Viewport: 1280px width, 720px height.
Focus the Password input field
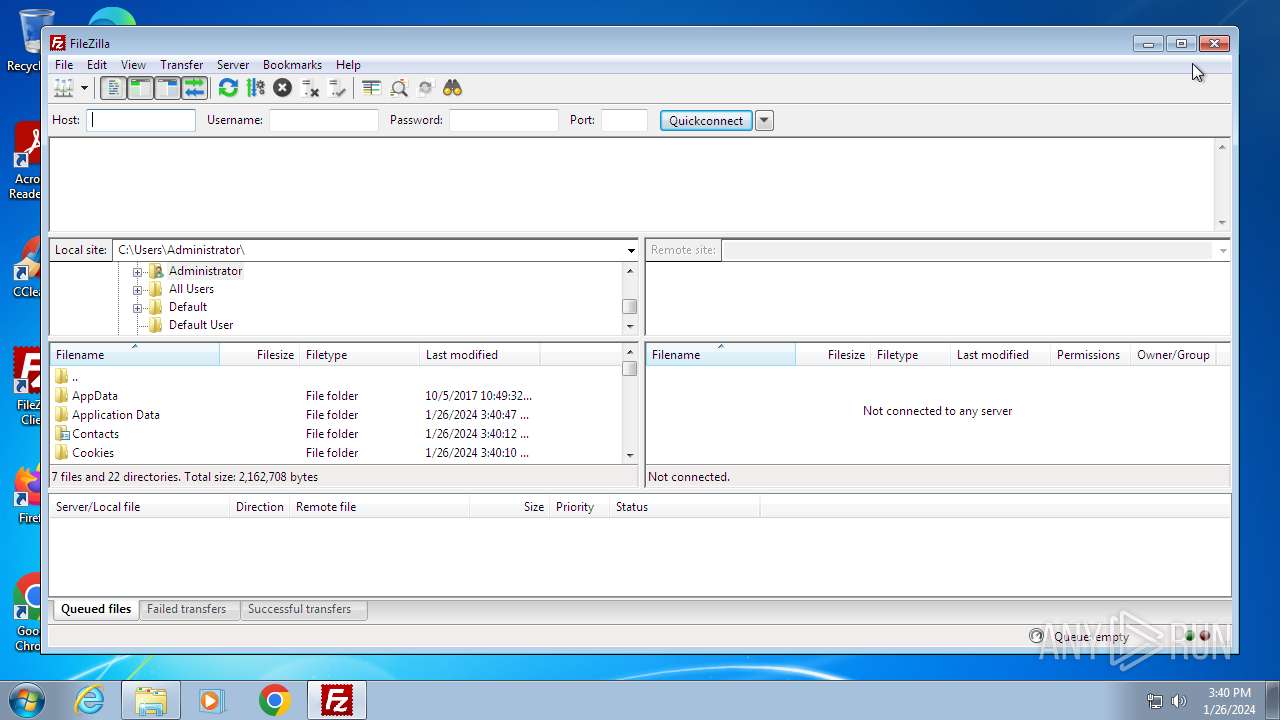pos(504,120)
